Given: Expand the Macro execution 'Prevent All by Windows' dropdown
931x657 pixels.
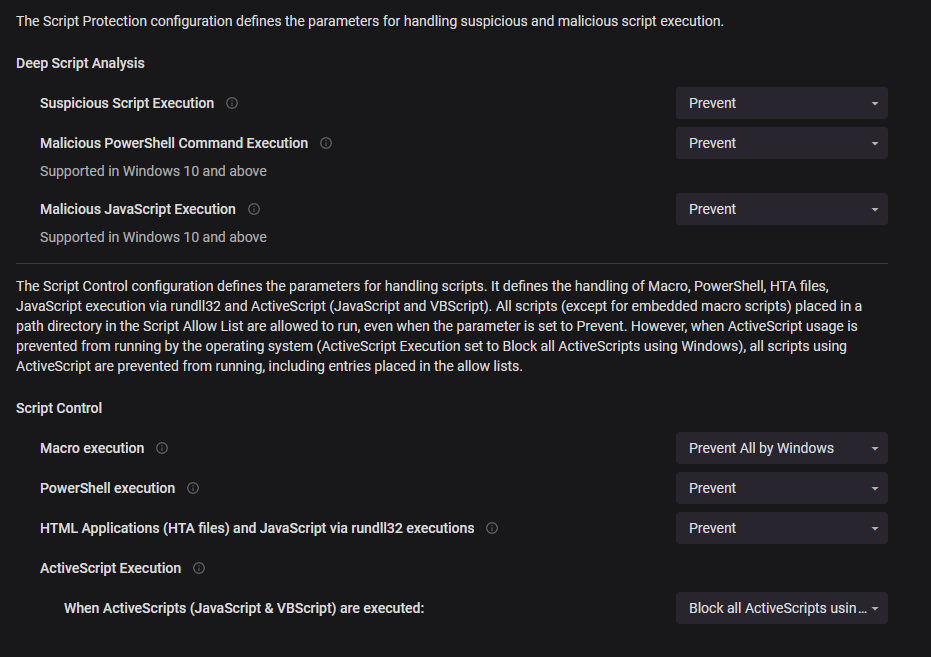Looking at the screenshot, I should coord(781,448).
